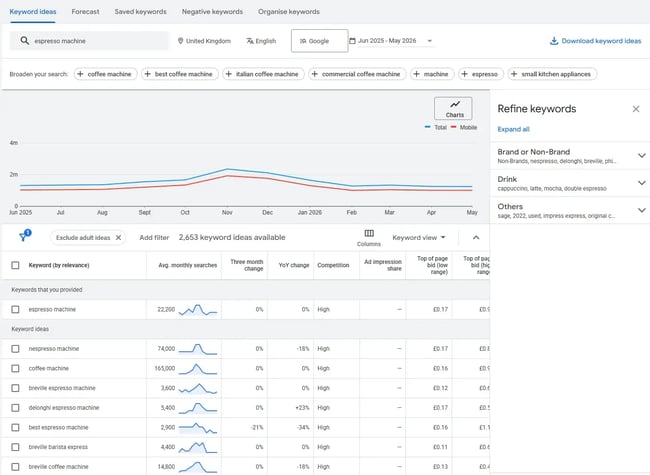
Task: Close the Refine keywords panel
Action: 636,109
